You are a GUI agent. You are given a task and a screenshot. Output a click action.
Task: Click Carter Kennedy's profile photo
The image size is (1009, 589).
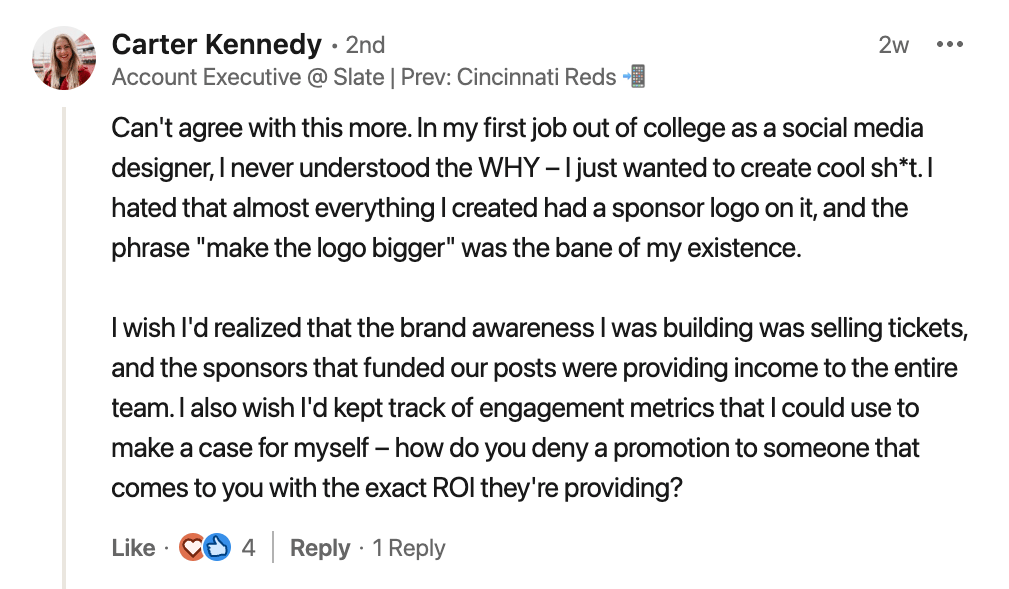pos(63,57)
